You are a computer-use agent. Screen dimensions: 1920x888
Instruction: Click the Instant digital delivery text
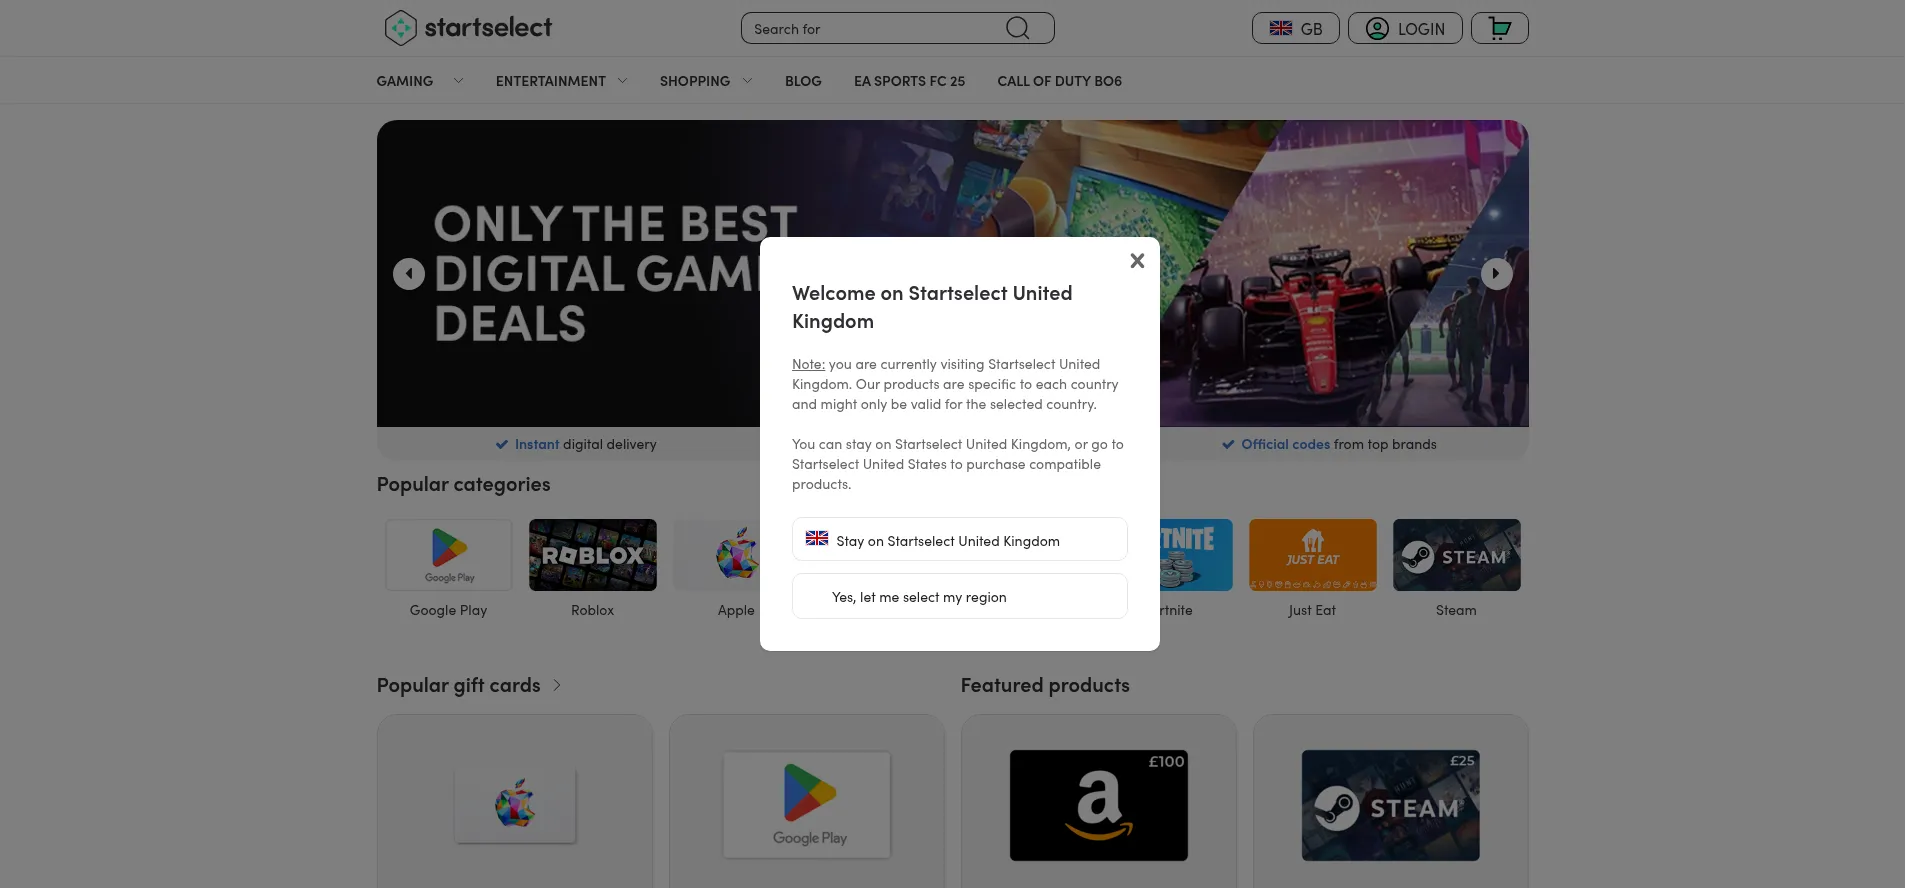585,444
